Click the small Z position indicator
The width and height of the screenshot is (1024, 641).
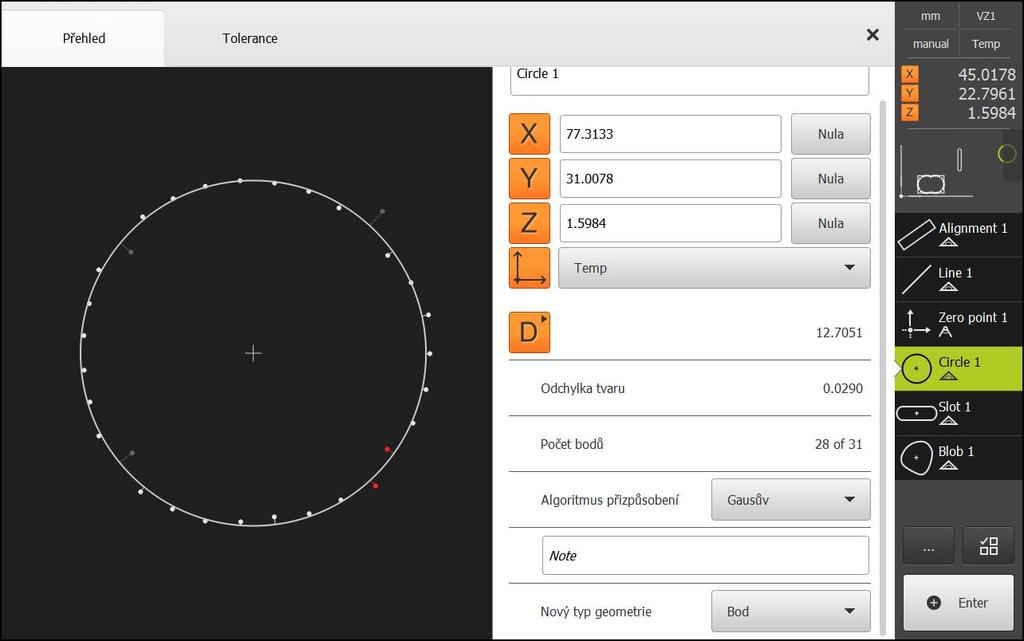point(910,112)
